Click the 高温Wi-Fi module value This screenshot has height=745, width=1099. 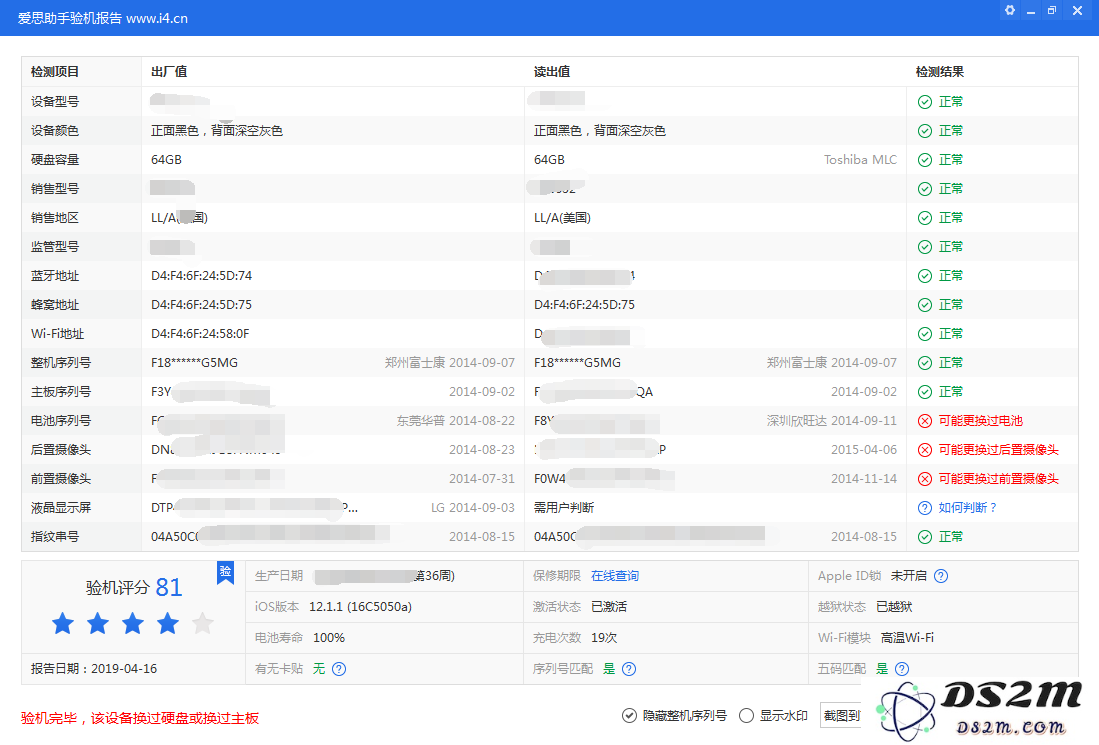tap(907, 638)
